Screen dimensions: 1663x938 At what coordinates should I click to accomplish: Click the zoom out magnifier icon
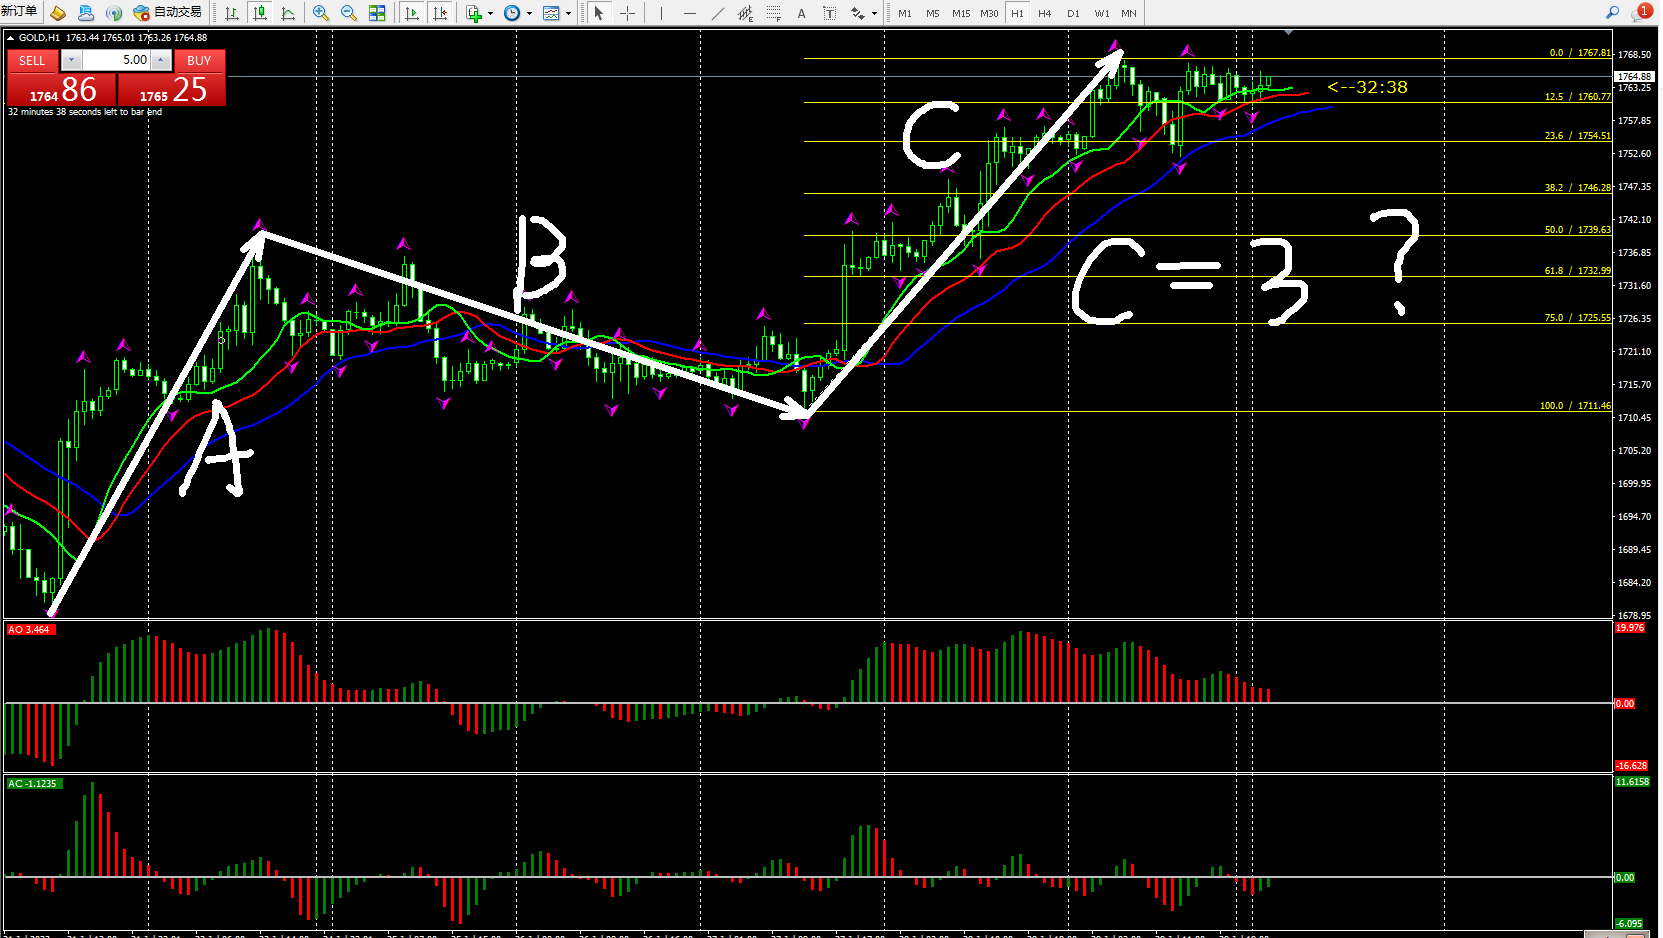coord(349,13)
